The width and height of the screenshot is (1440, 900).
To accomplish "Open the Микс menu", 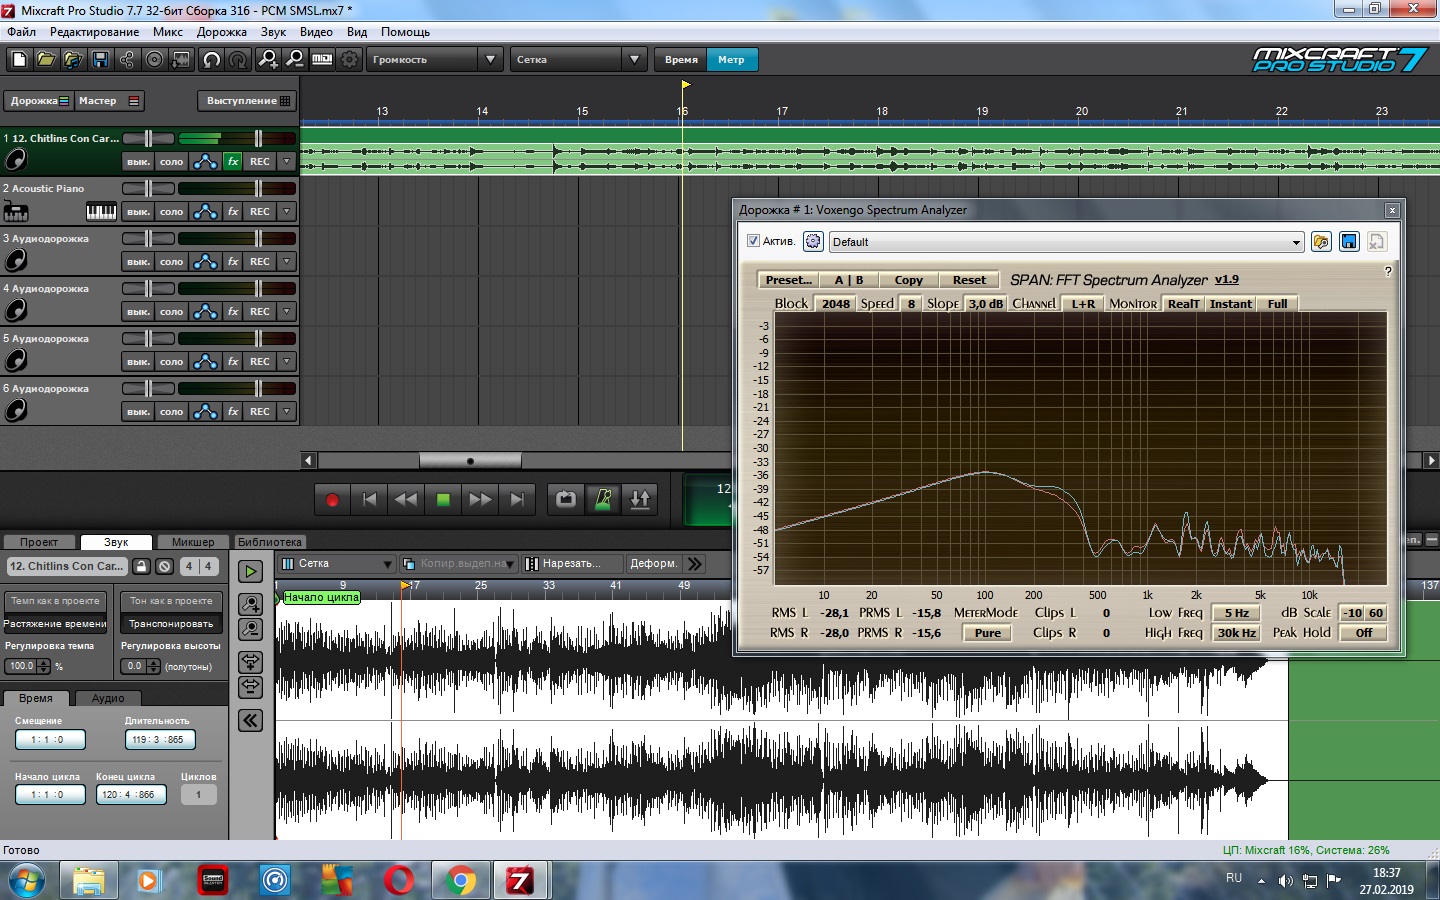I will 167,32.
